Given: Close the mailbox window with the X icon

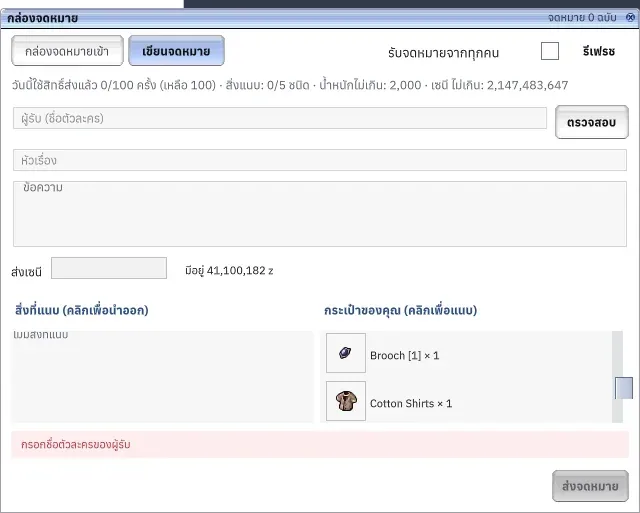Looking at the screenshot, I should pyautogui.click(x=630, y=17).
